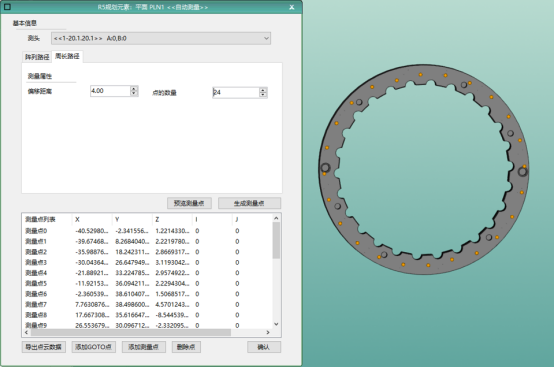The image size is (554, 367).
Task: Click the 点的数量 input showing 24
Action: [236, 92]
